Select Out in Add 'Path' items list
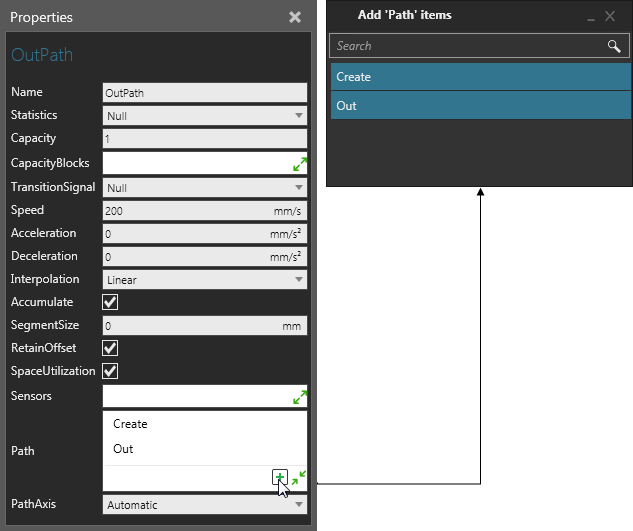 coord(480,106)
